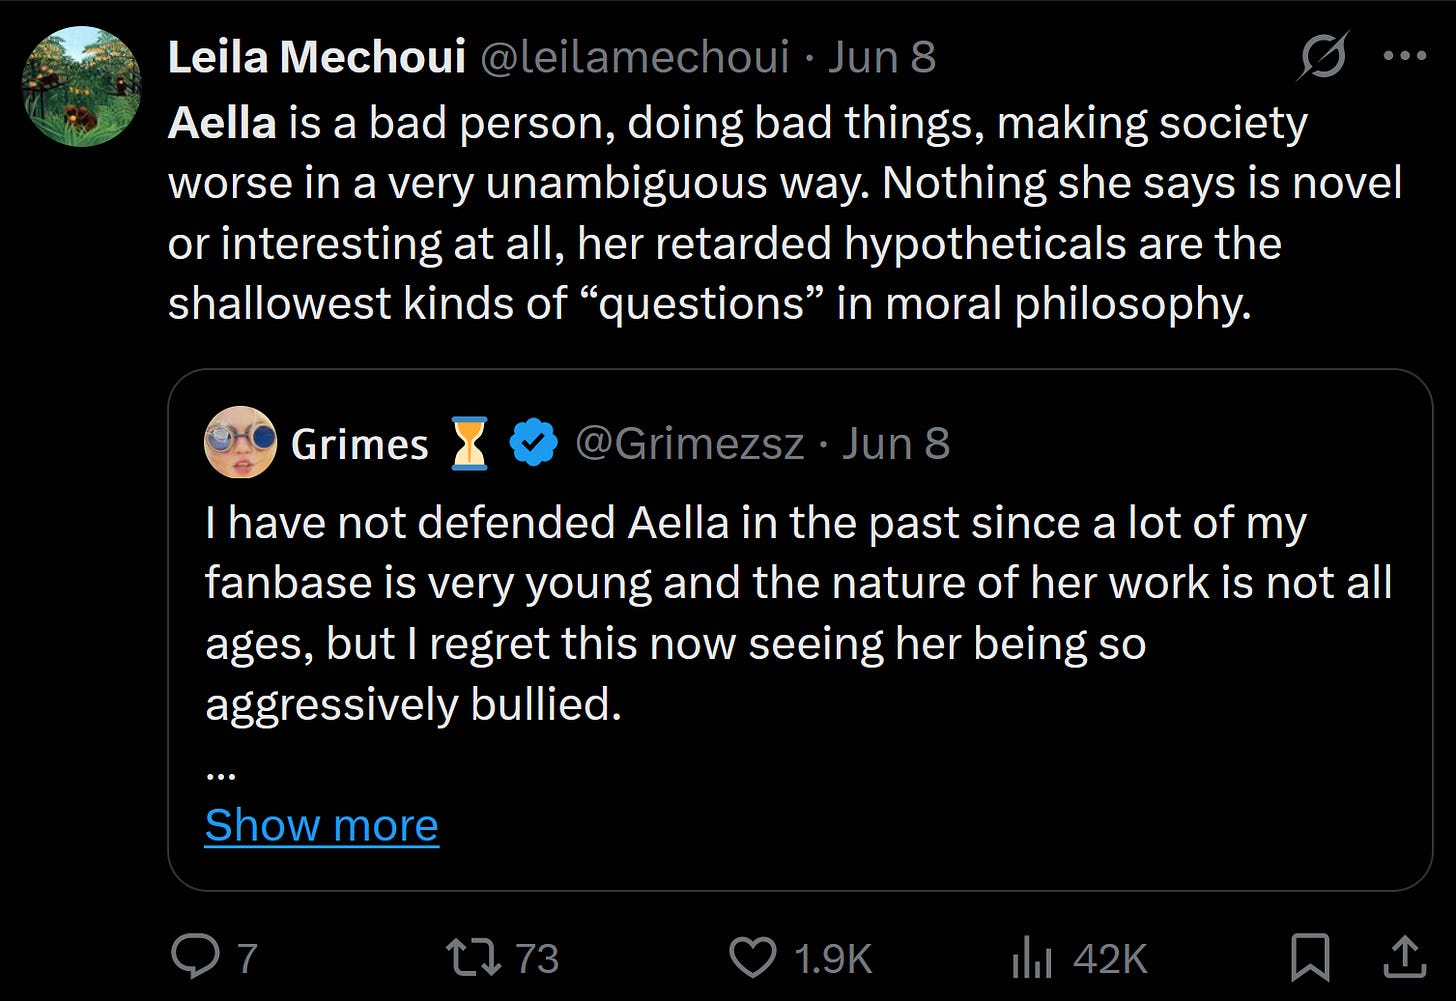Open view analytics bar chart icon

click(x=1031, y=957)
